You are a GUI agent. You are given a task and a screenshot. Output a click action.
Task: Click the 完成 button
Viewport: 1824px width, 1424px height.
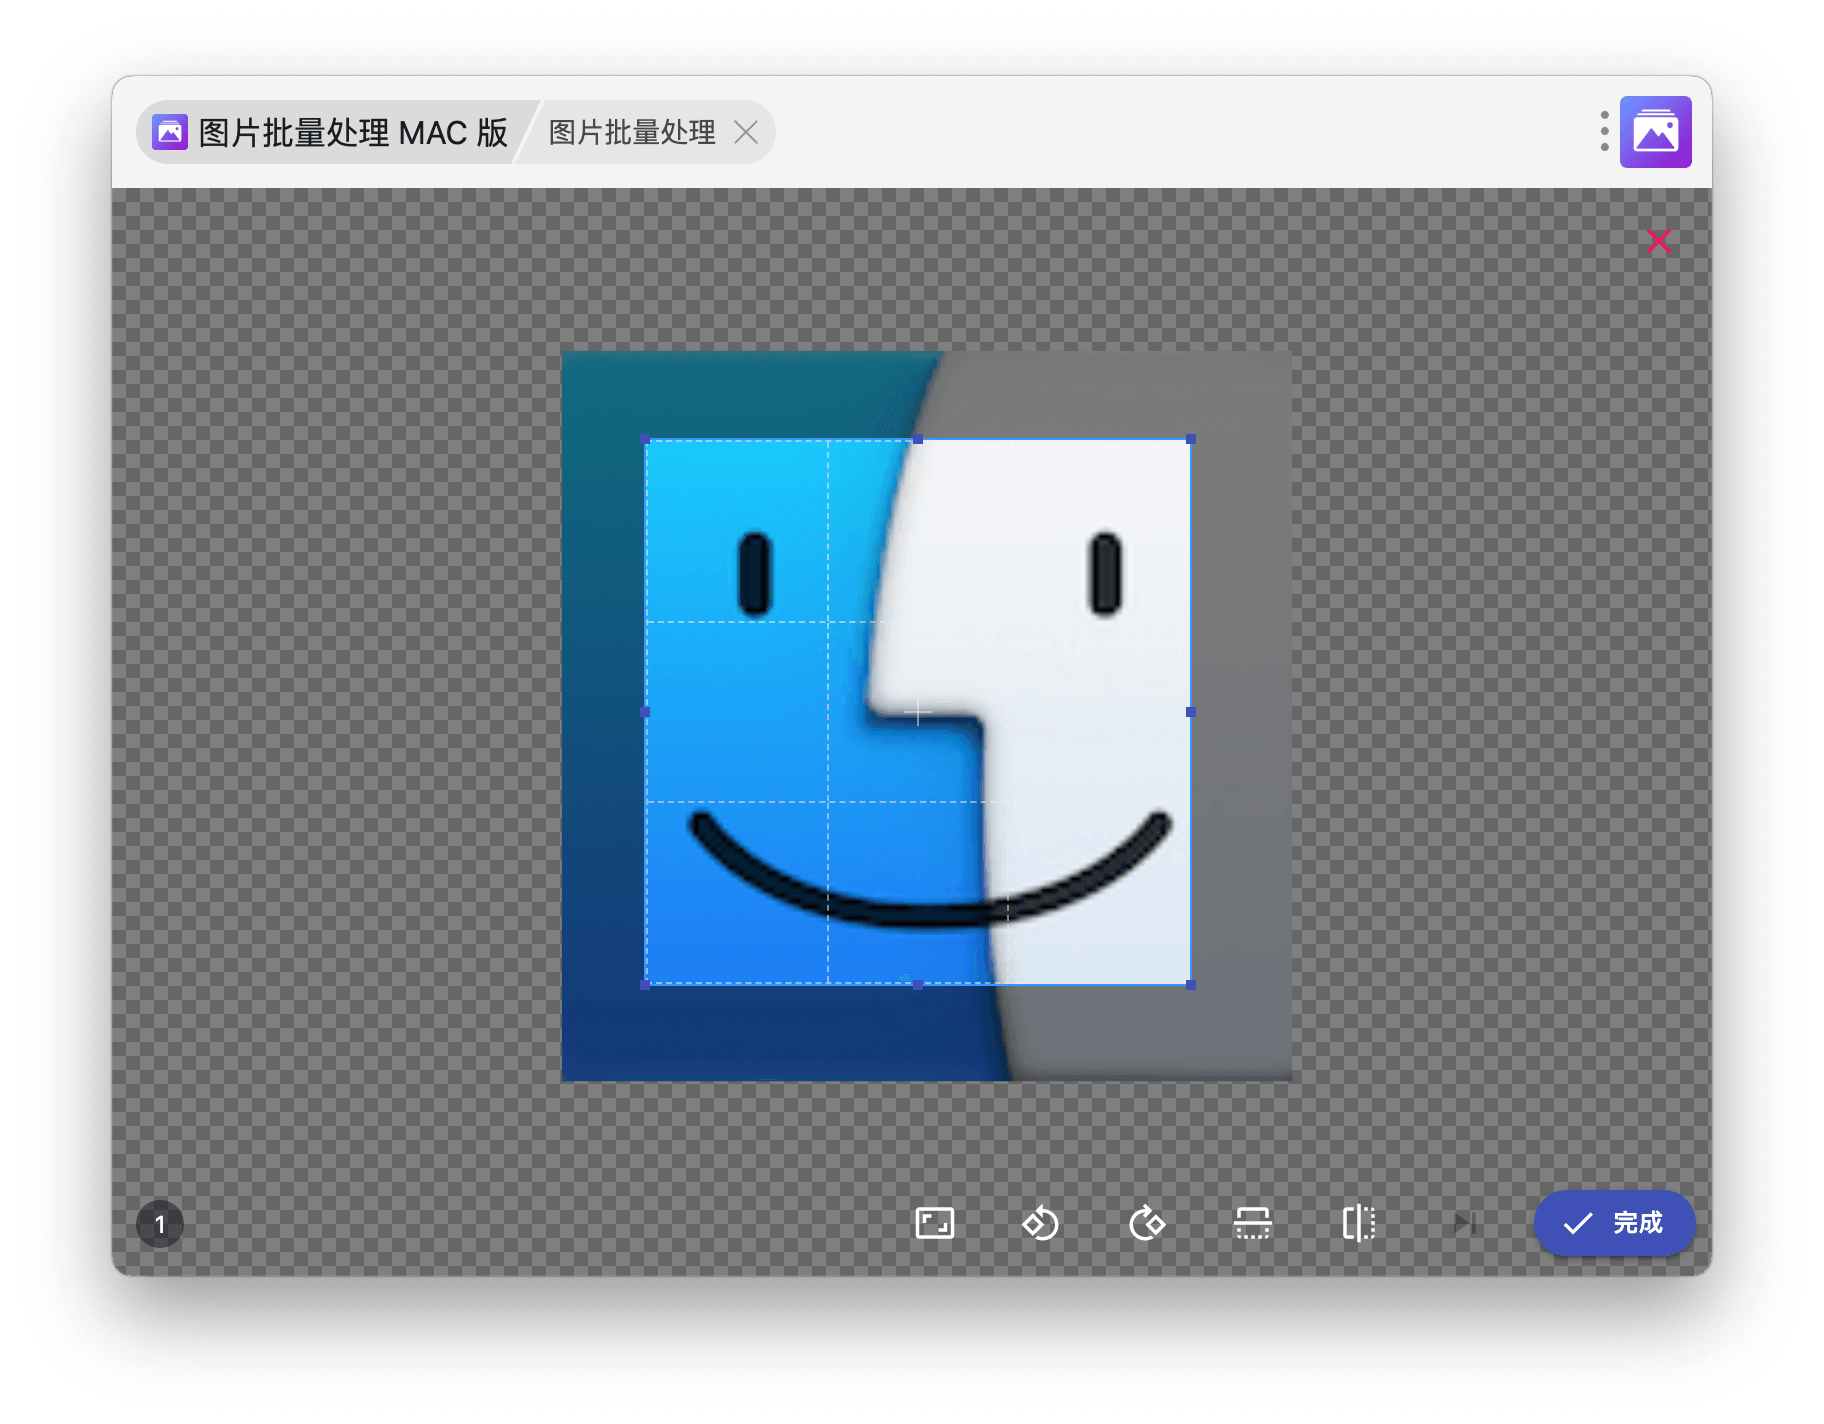(x=1614, y=1223)
